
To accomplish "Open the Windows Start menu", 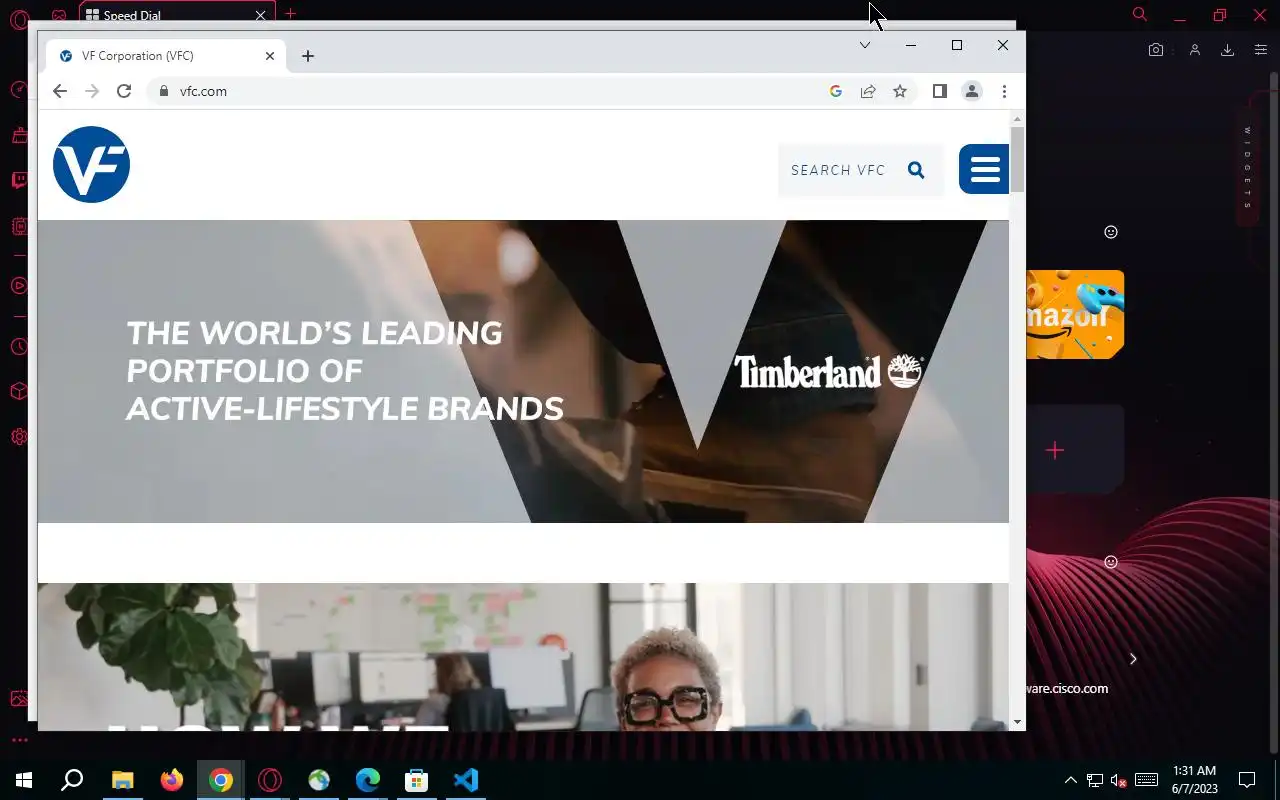I will pyautogui.click(x=24, y=780).
